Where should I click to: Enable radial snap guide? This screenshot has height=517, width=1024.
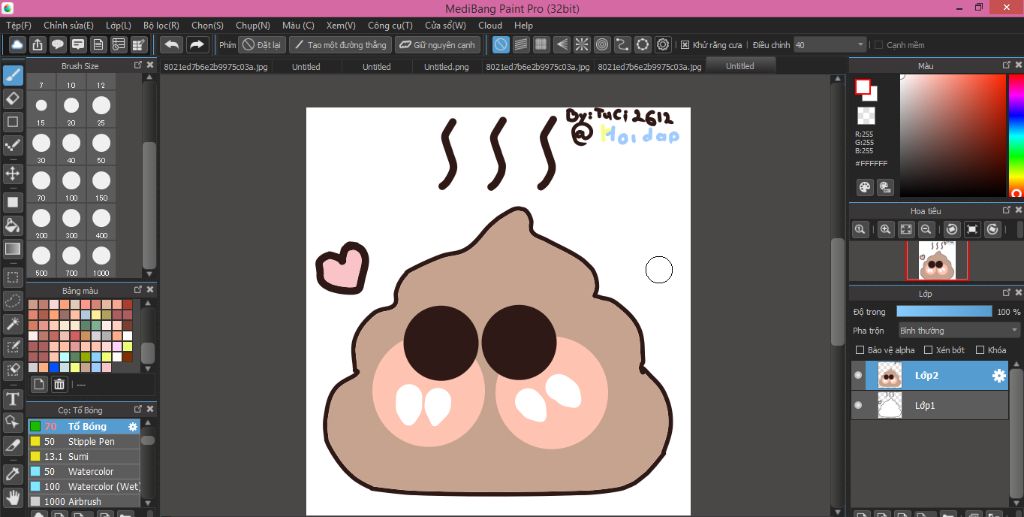tap(581, 44)
